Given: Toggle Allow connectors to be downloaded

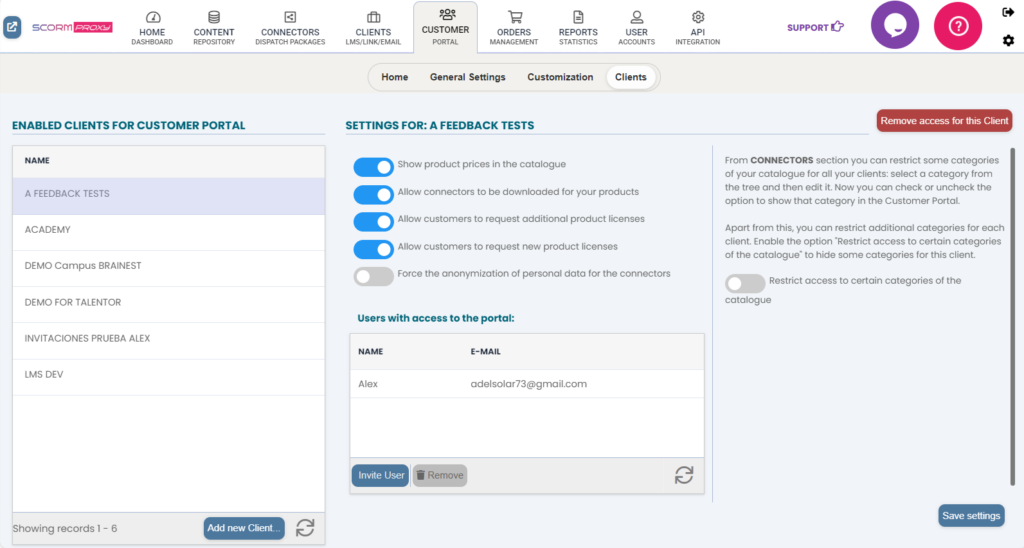Looking at the screenshot, I should point(374,195).
